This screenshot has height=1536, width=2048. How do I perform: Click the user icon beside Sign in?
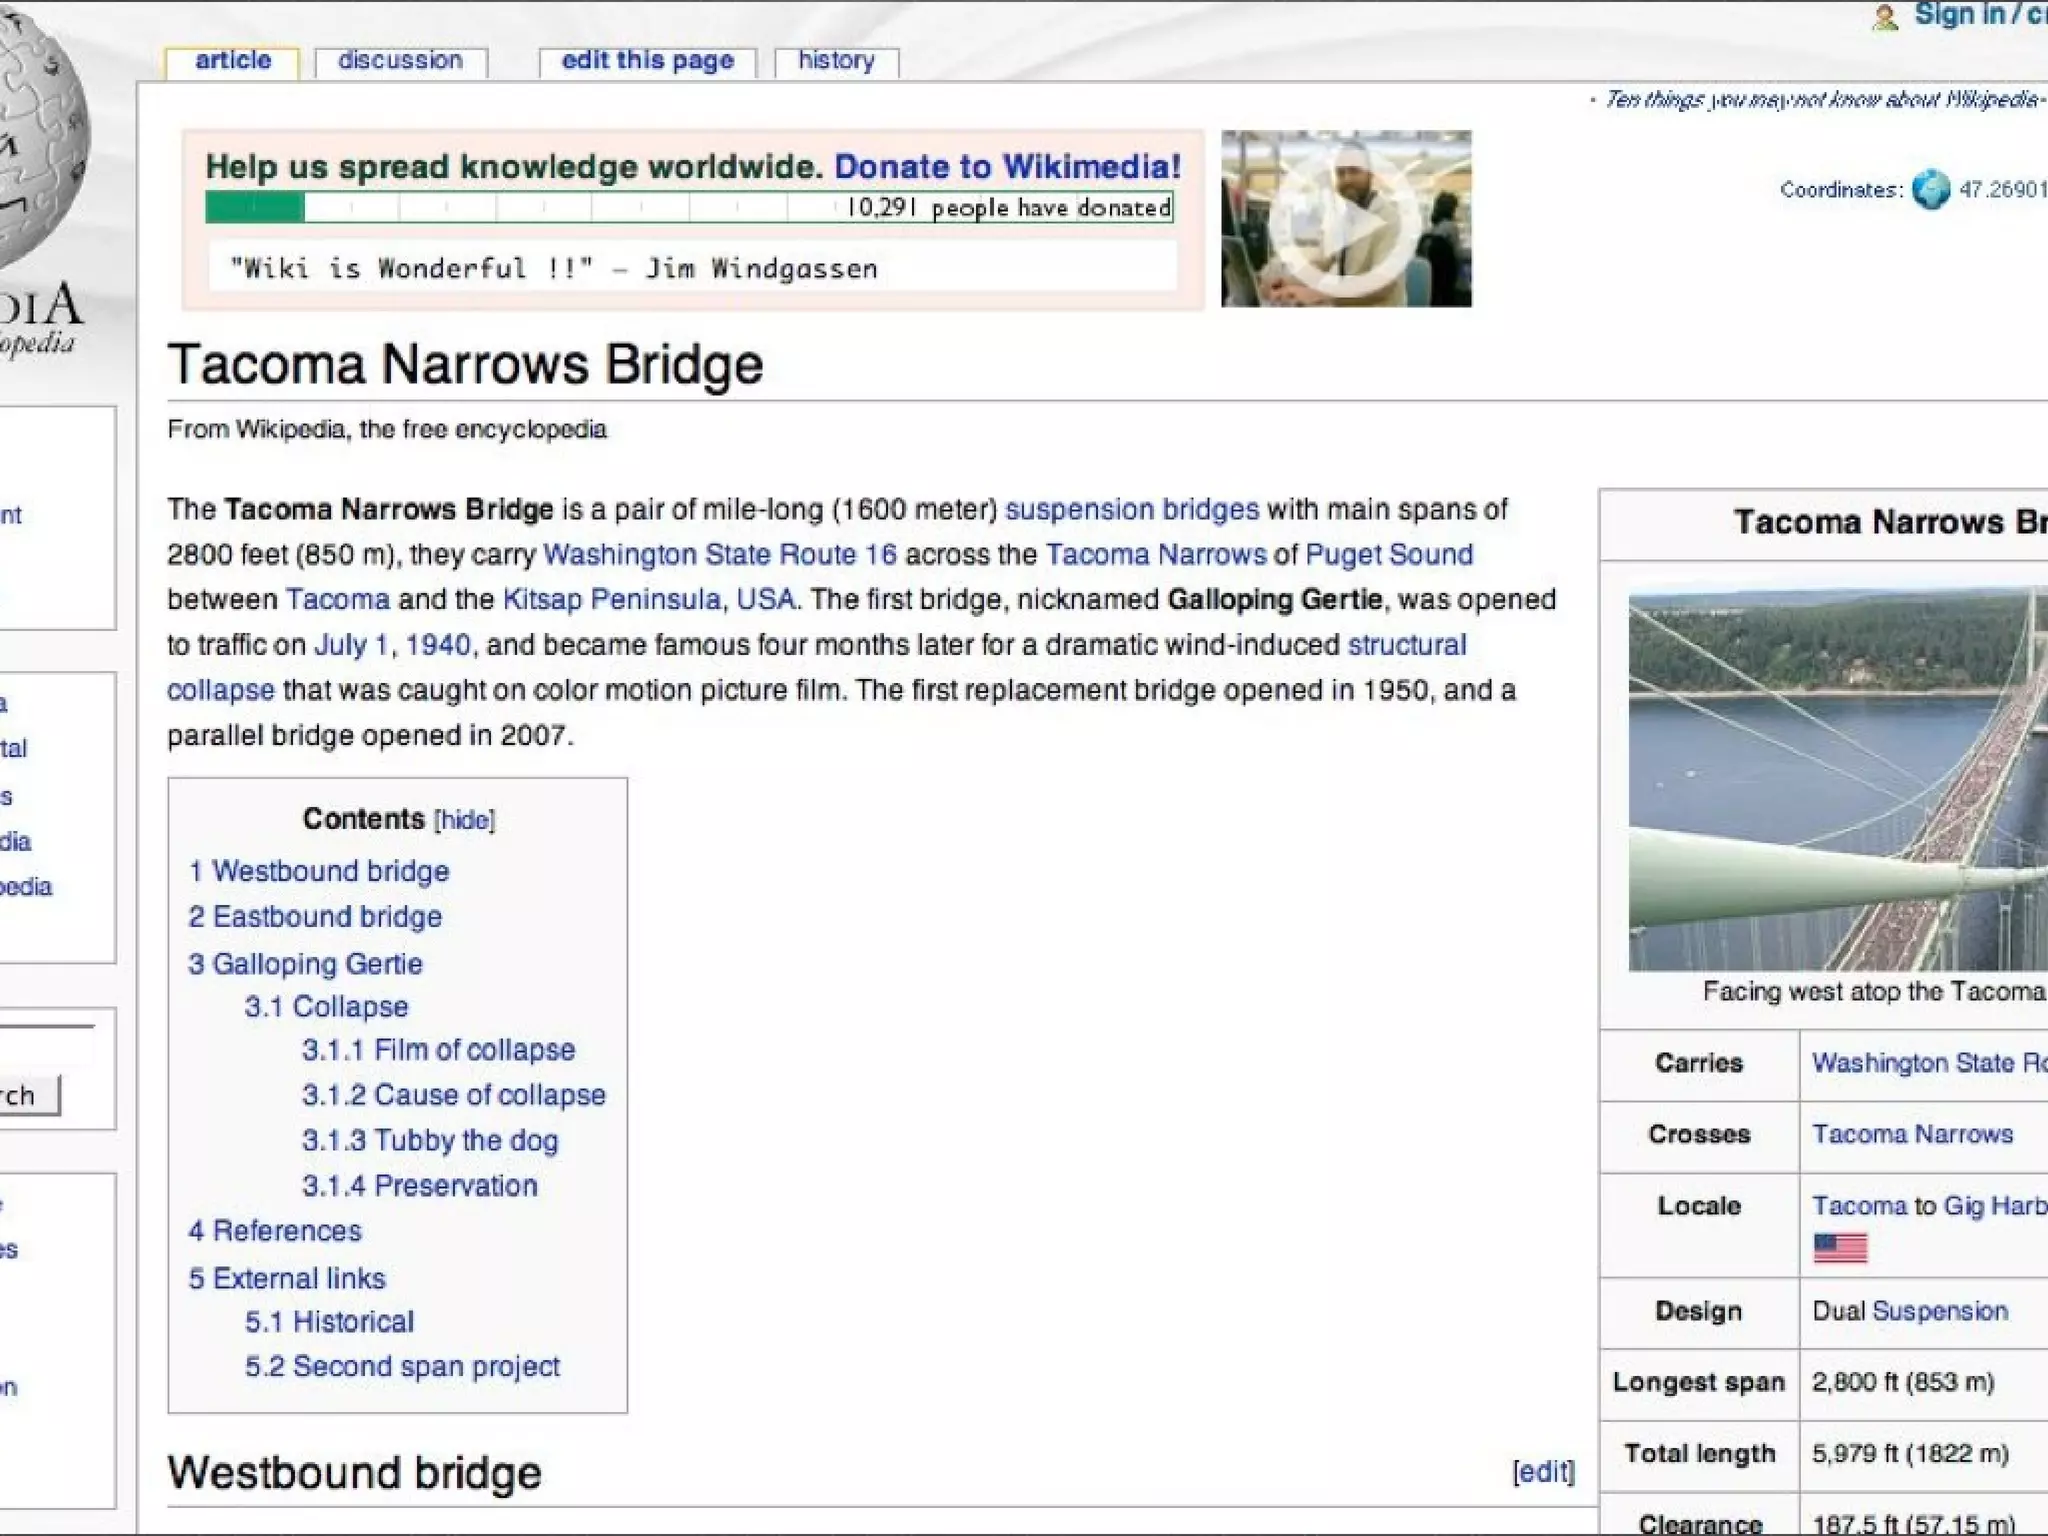[x=1885, y=17]
